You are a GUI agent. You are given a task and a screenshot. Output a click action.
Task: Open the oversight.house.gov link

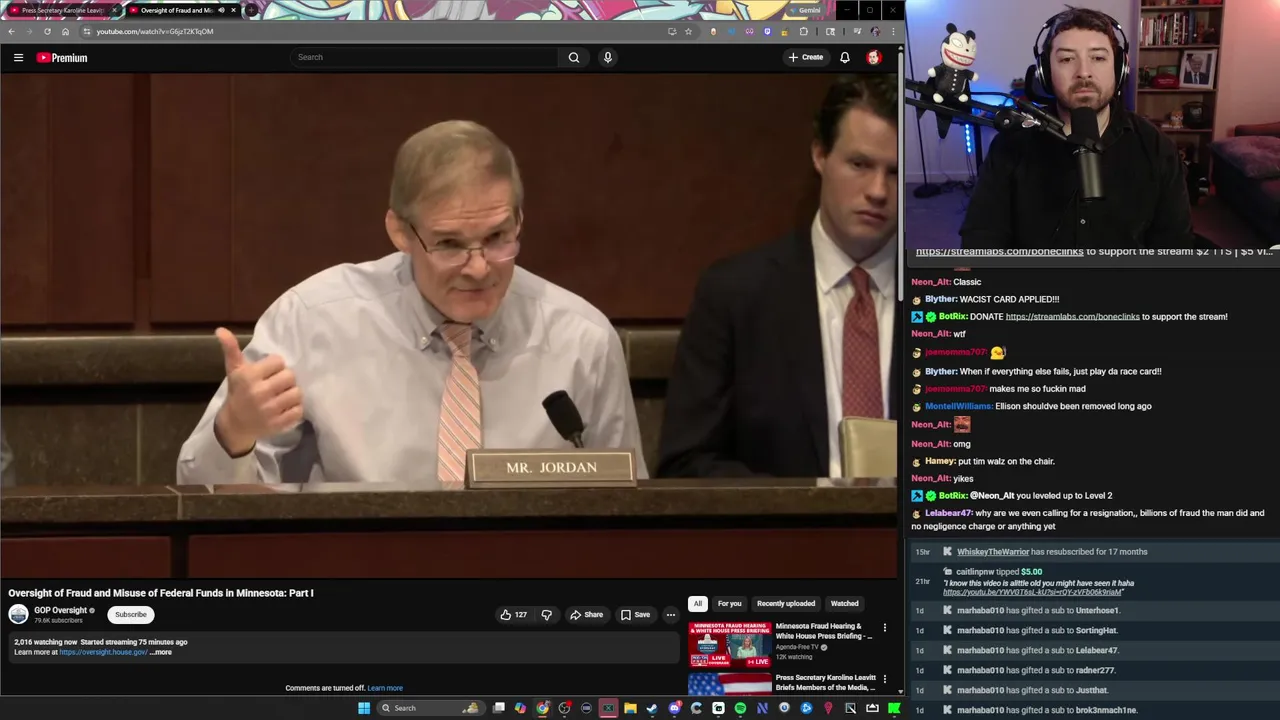(x=103, y=652)
